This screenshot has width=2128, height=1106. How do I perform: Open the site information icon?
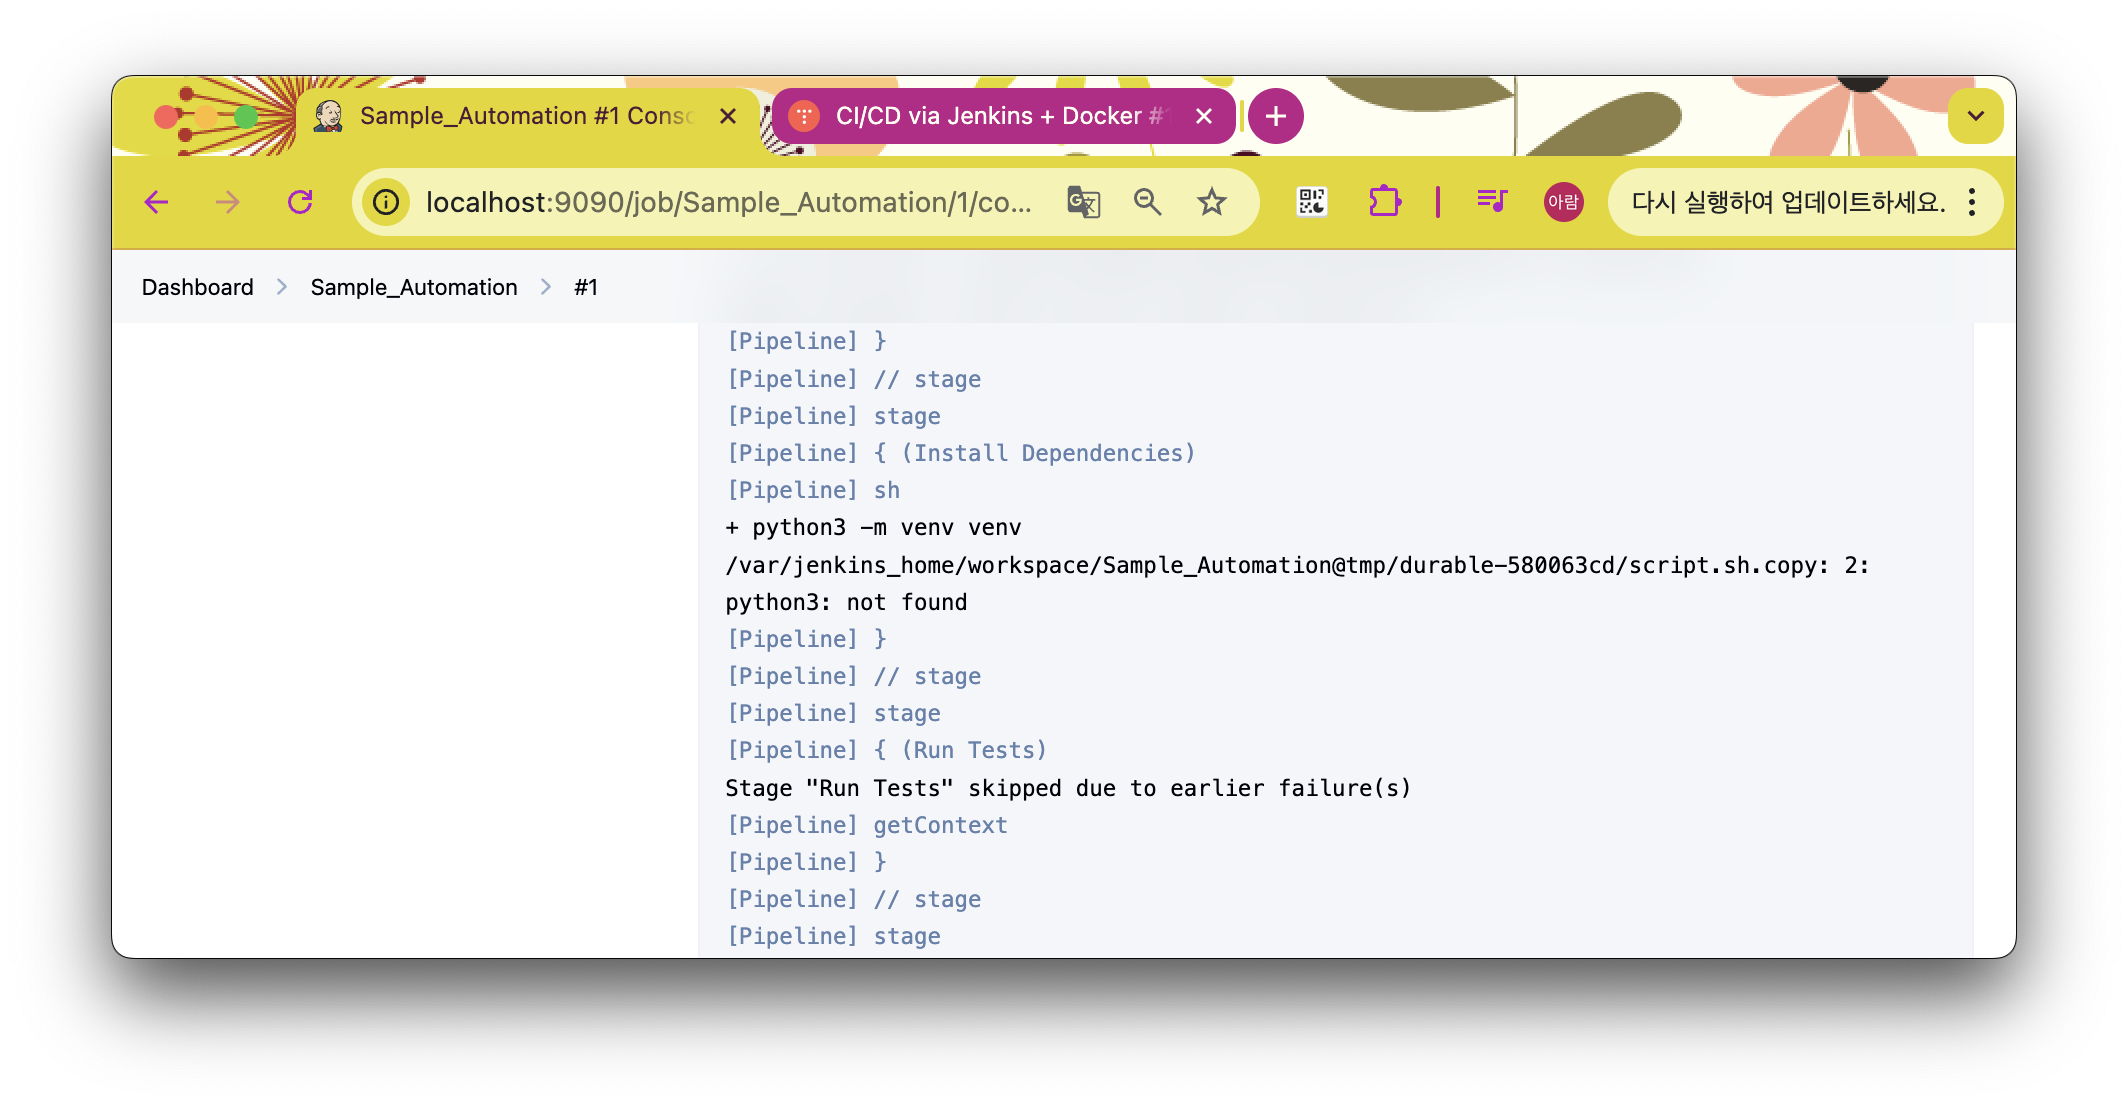point(386,202)
